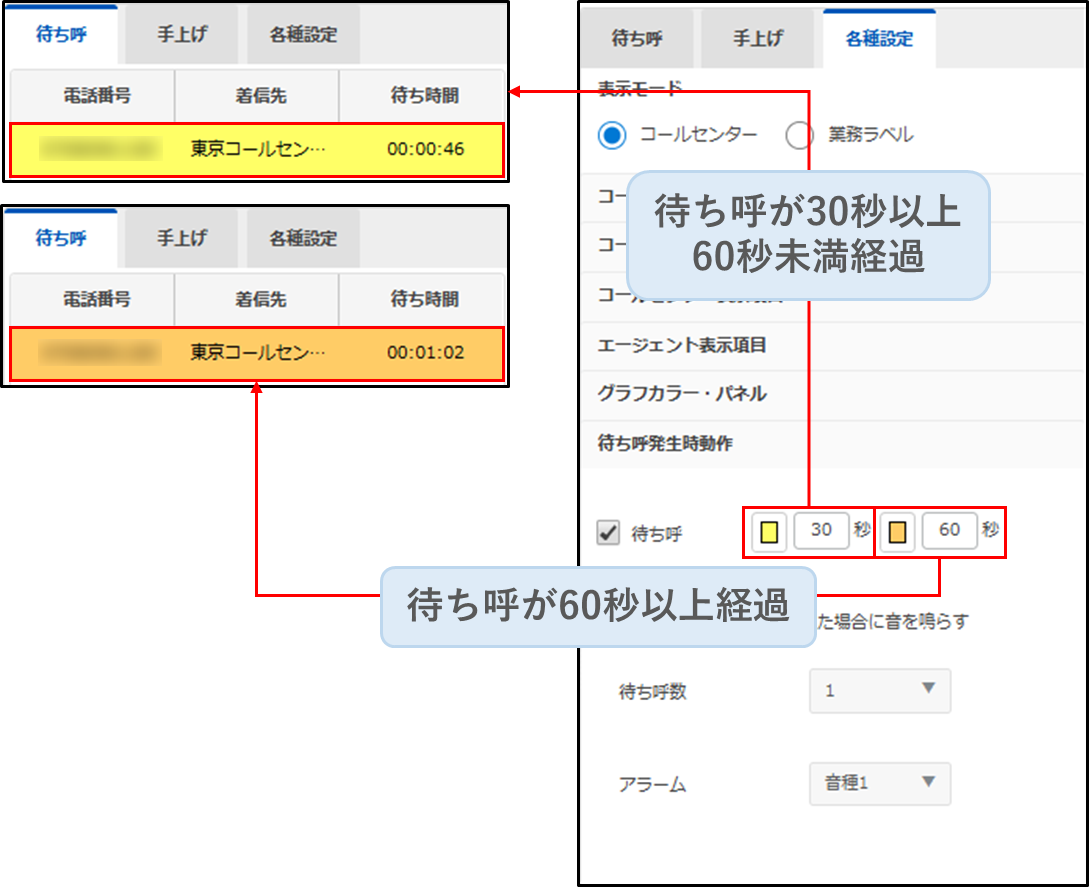Expand the エージェント表示項目 section
The width and height of the screenshot is (1089, 887).
coord(681,346)
